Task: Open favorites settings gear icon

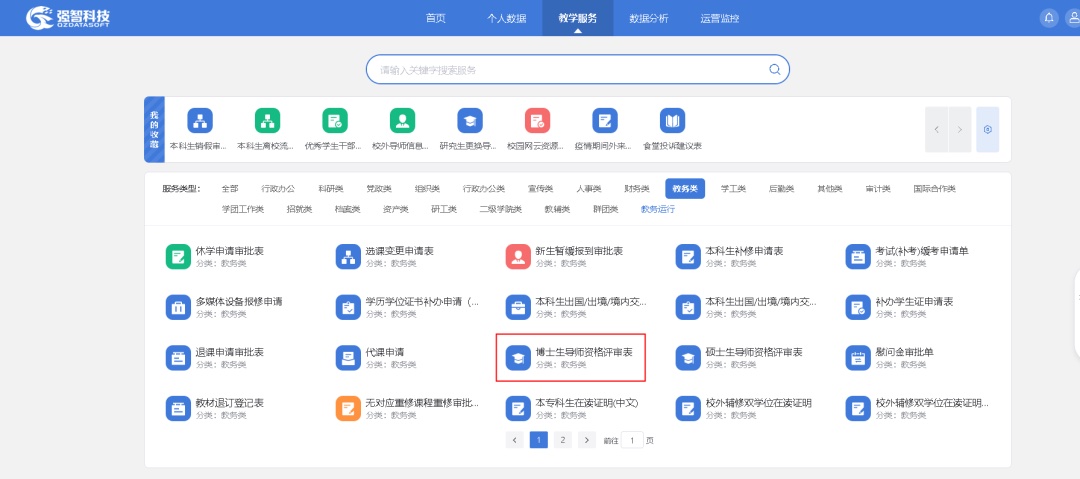Action: pos(987,130)
